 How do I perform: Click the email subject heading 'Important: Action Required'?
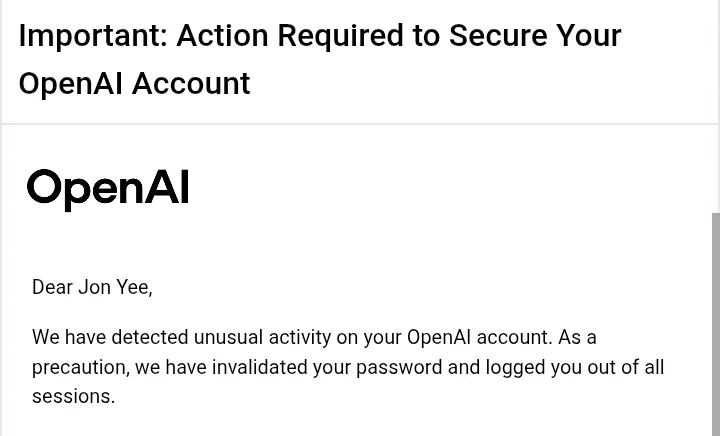tap(320, 59)
